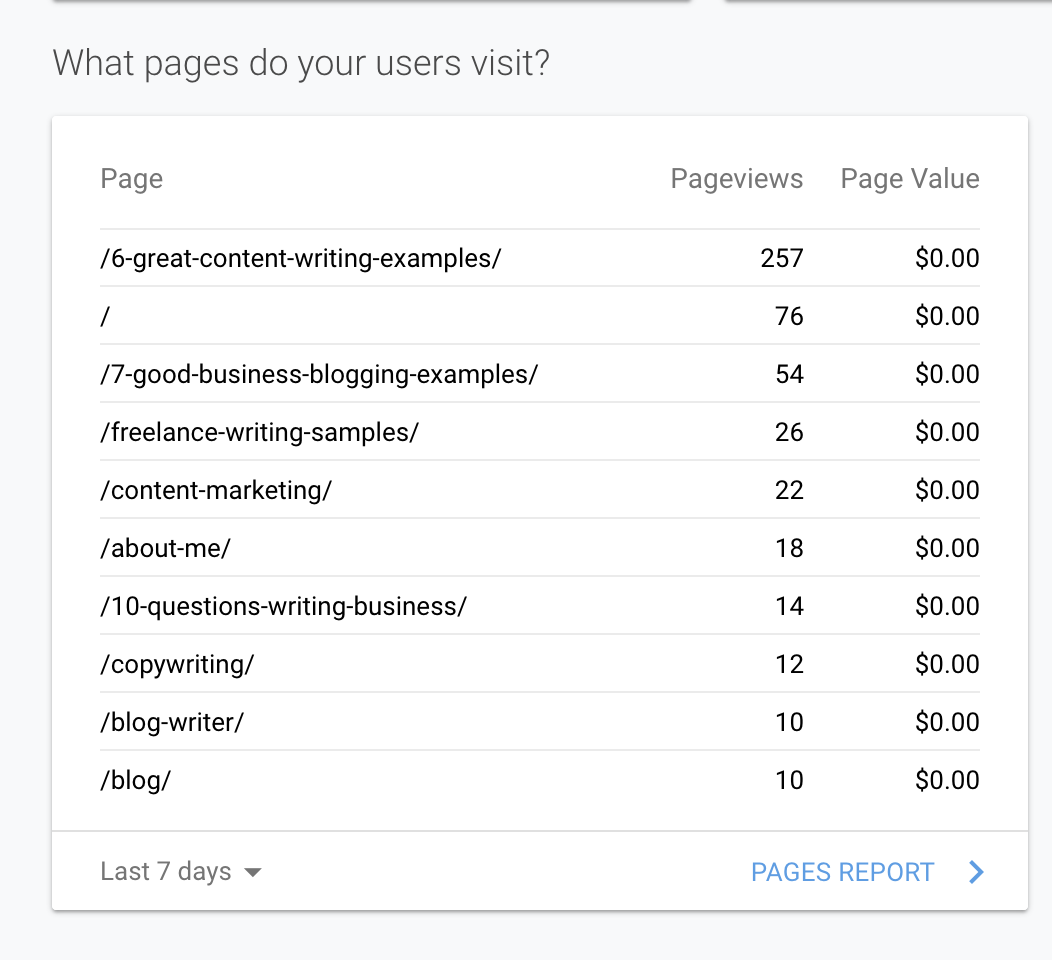This screenshot has height=960, width=1052.
Task: Select the /blog-writer/ page entry
Action: point(174,722)
